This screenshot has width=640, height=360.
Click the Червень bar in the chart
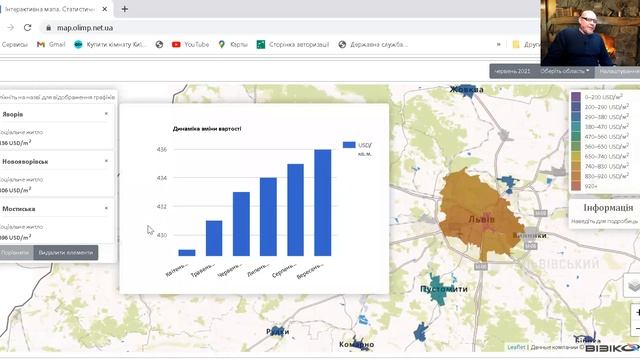(x=241, y=224)
